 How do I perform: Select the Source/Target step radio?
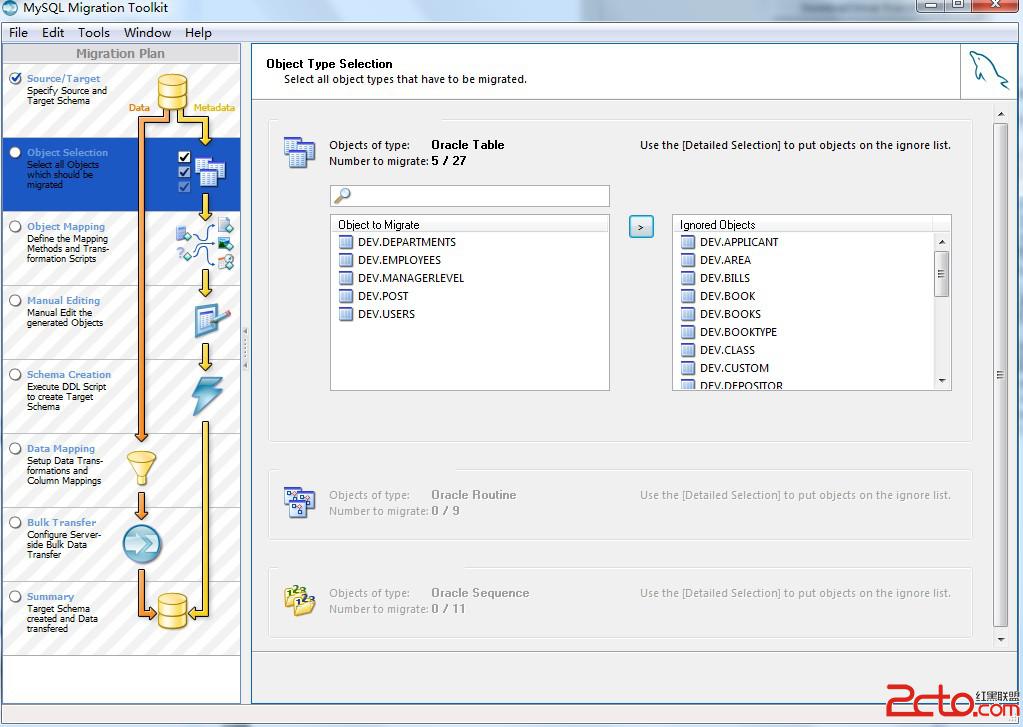pyautogui.click(x=16, y=78)
